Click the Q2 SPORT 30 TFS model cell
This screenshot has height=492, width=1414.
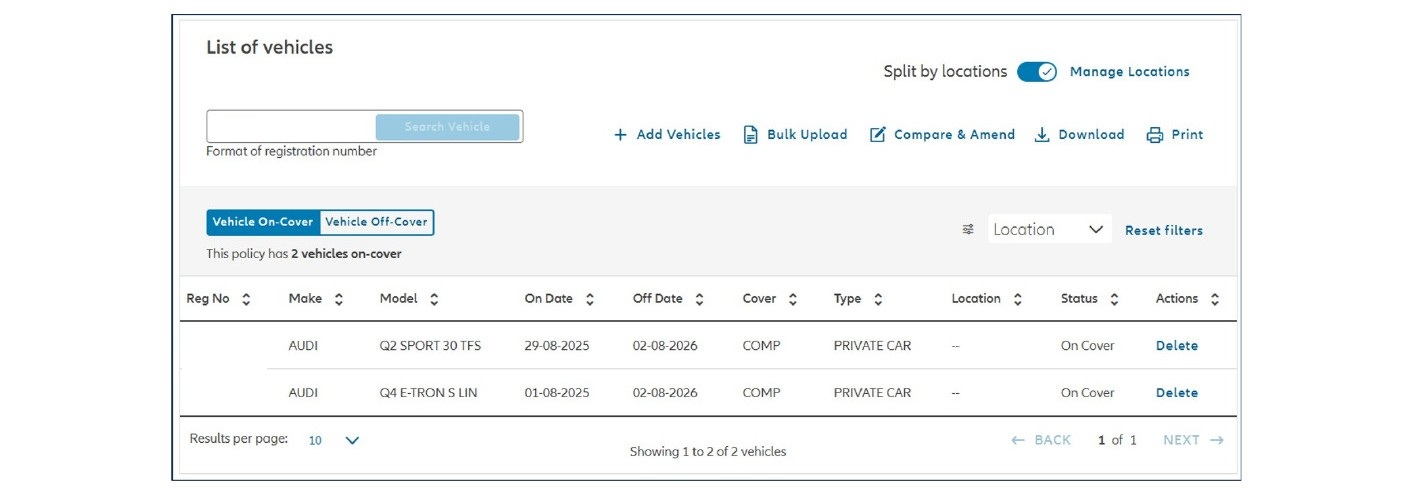click(430, 346)
